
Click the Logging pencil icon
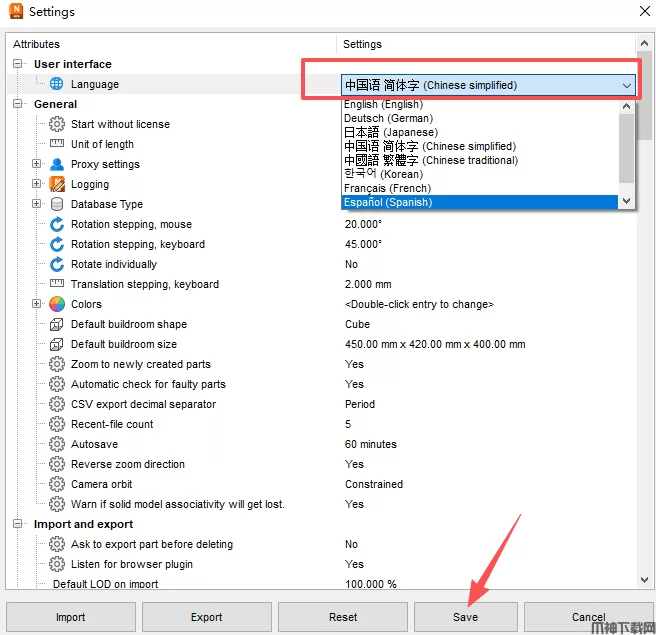[x=56, y=184]
